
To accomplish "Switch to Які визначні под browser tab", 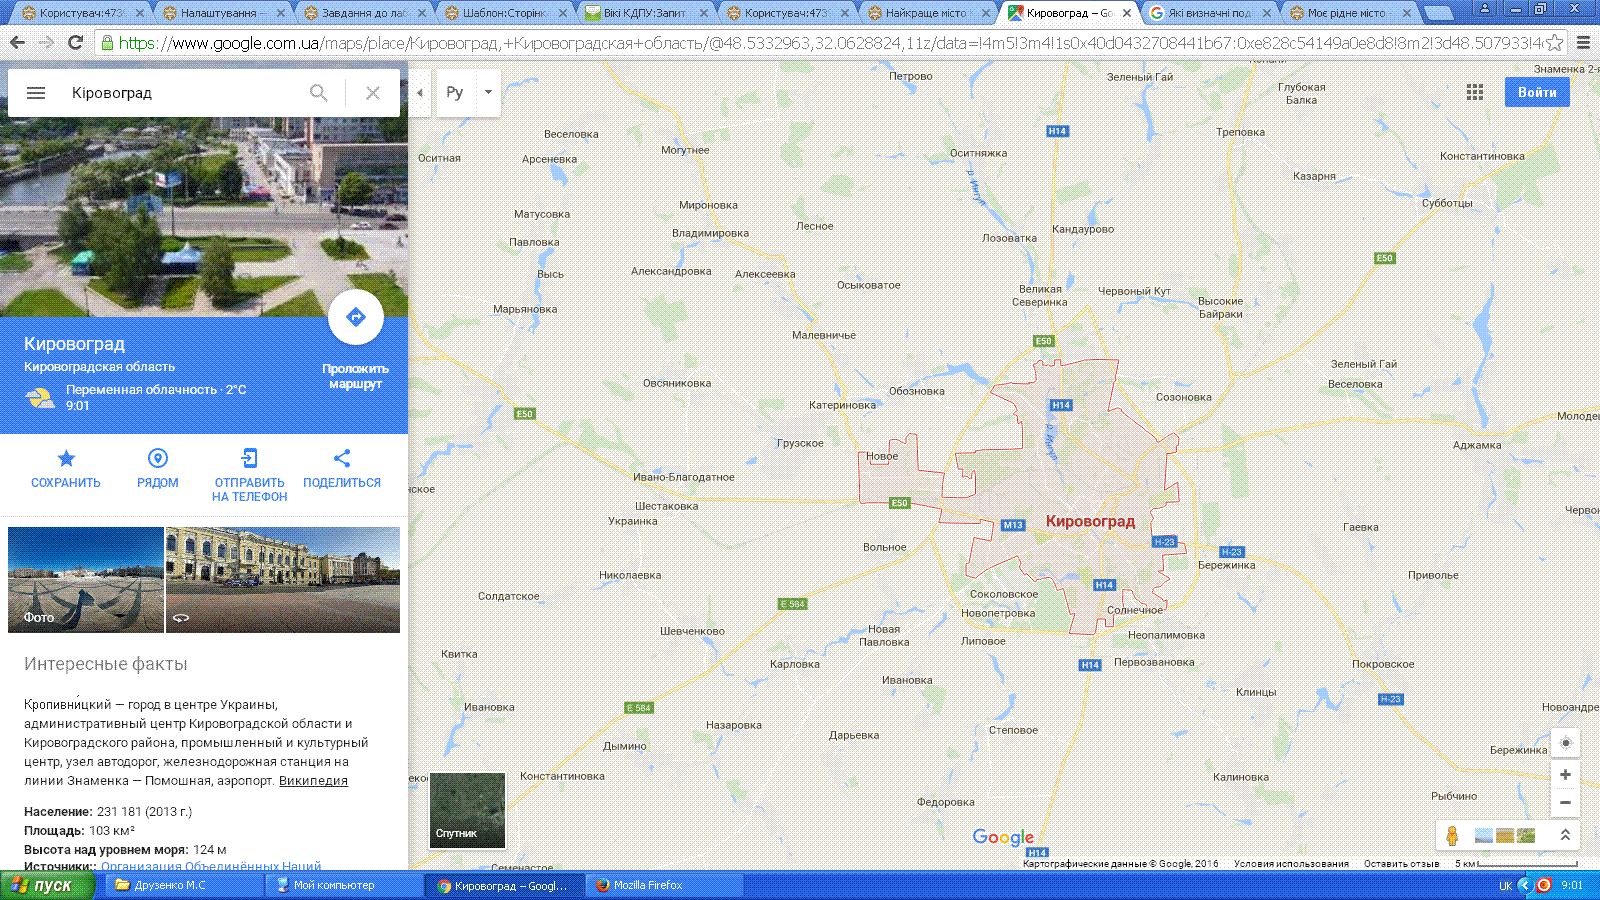I will pyautogui.click(x=1209, y=13).
